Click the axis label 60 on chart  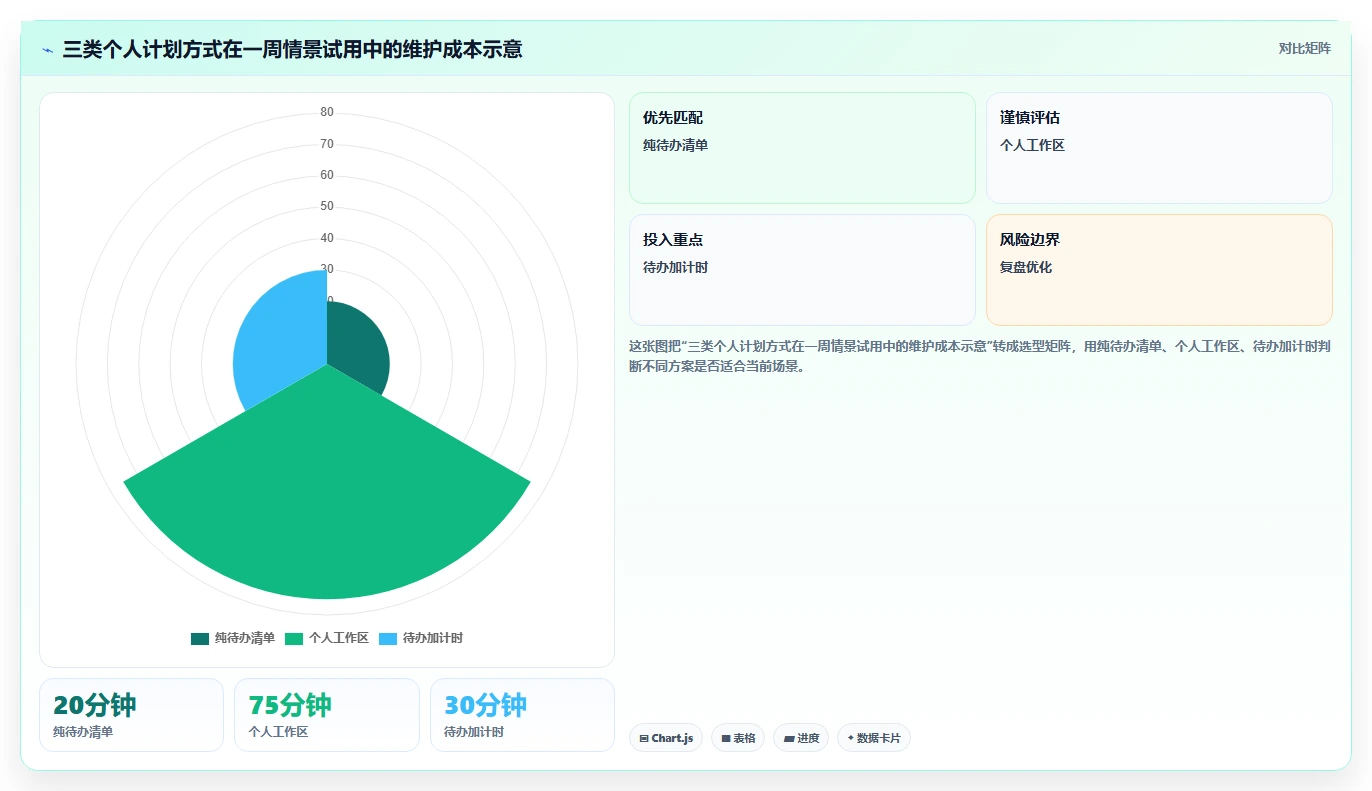327,175
